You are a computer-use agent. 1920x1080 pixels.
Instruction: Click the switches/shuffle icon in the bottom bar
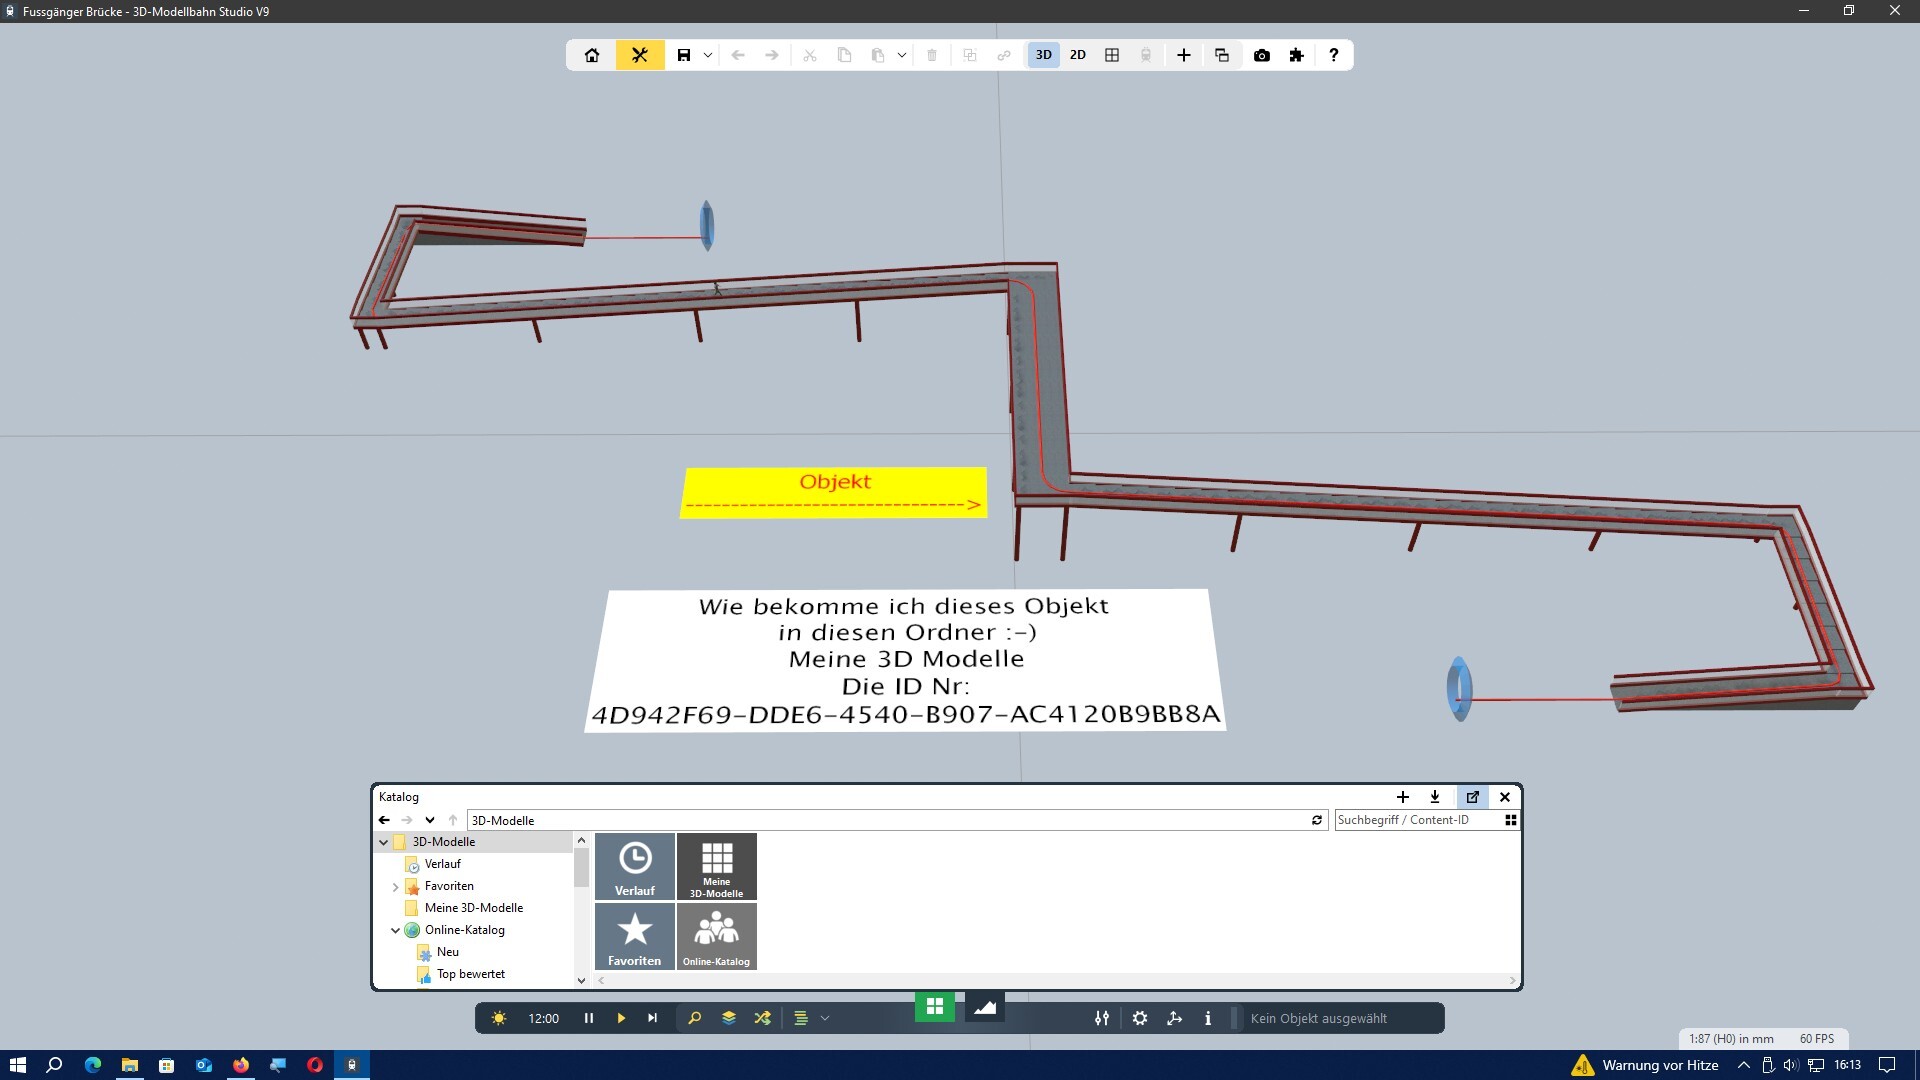pos(763,1018)
